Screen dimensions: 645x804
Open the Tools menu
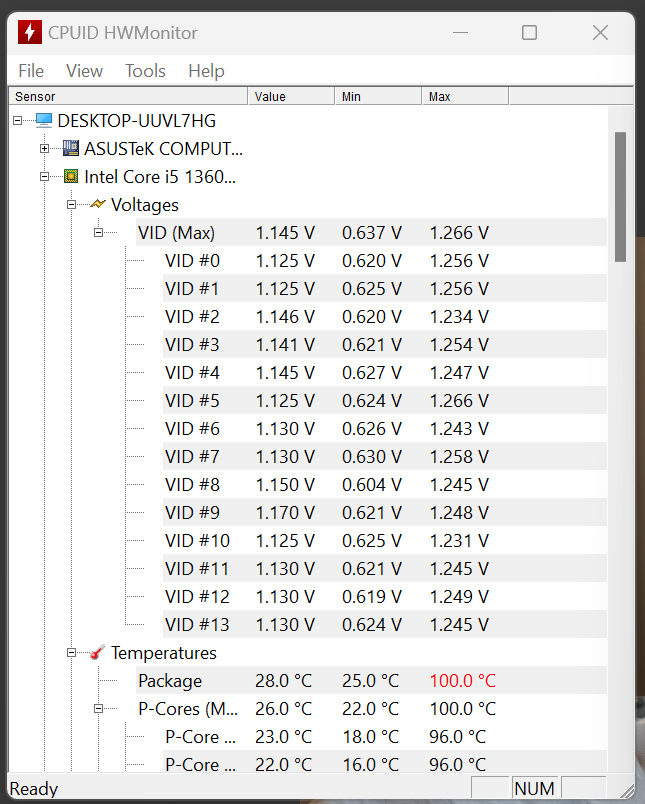click(145, 71)
